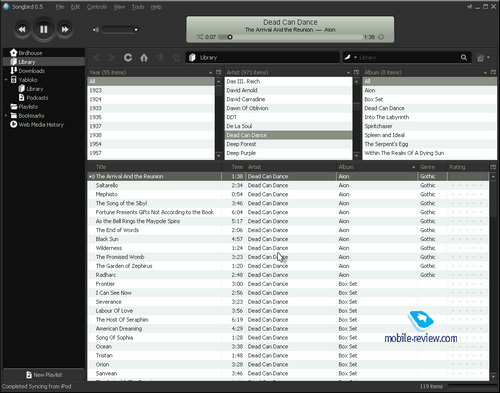The width and height of the screenshot is (500, 393).
Task: Select the track Labour Of Love
Action: (x=288, y=311)
